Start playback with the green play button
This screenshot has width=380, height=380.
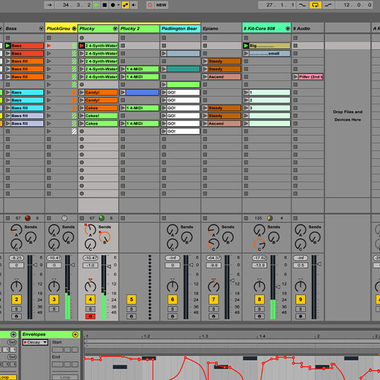pos(96,5)
